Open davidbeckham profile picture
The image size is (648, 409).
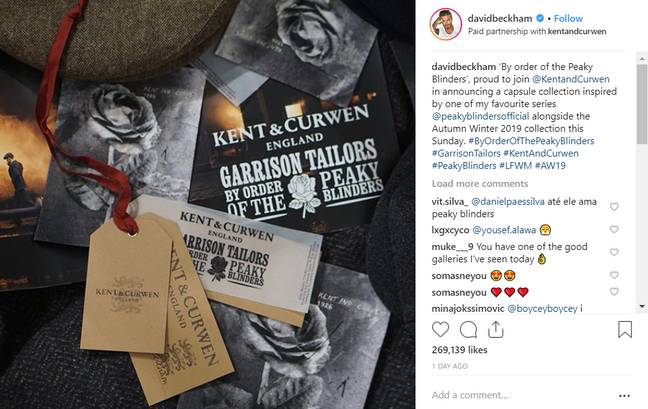coord(446,24)
